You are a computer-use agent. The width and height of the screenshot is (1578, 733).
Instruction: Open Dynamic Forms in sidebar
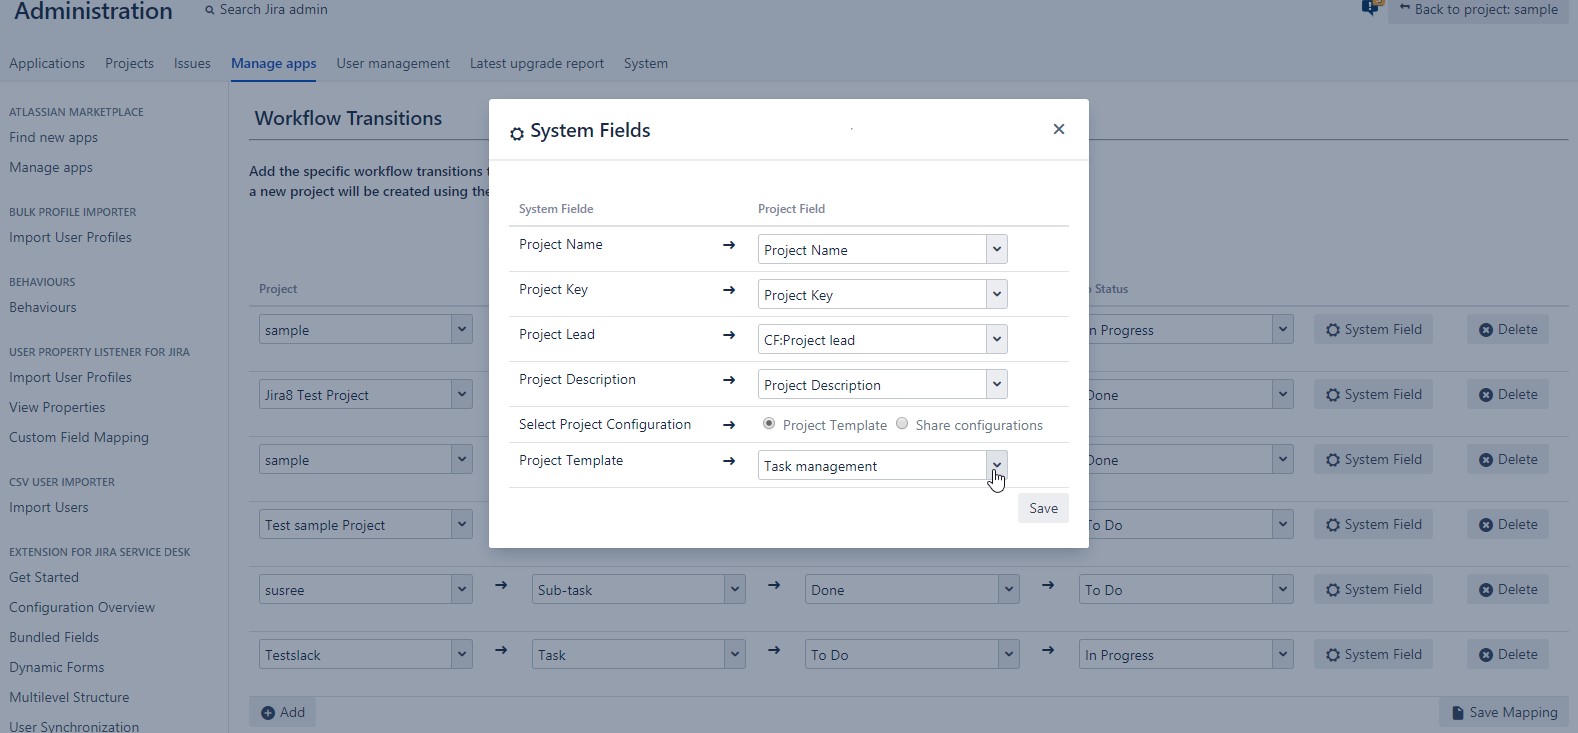[x=57, y=668]
